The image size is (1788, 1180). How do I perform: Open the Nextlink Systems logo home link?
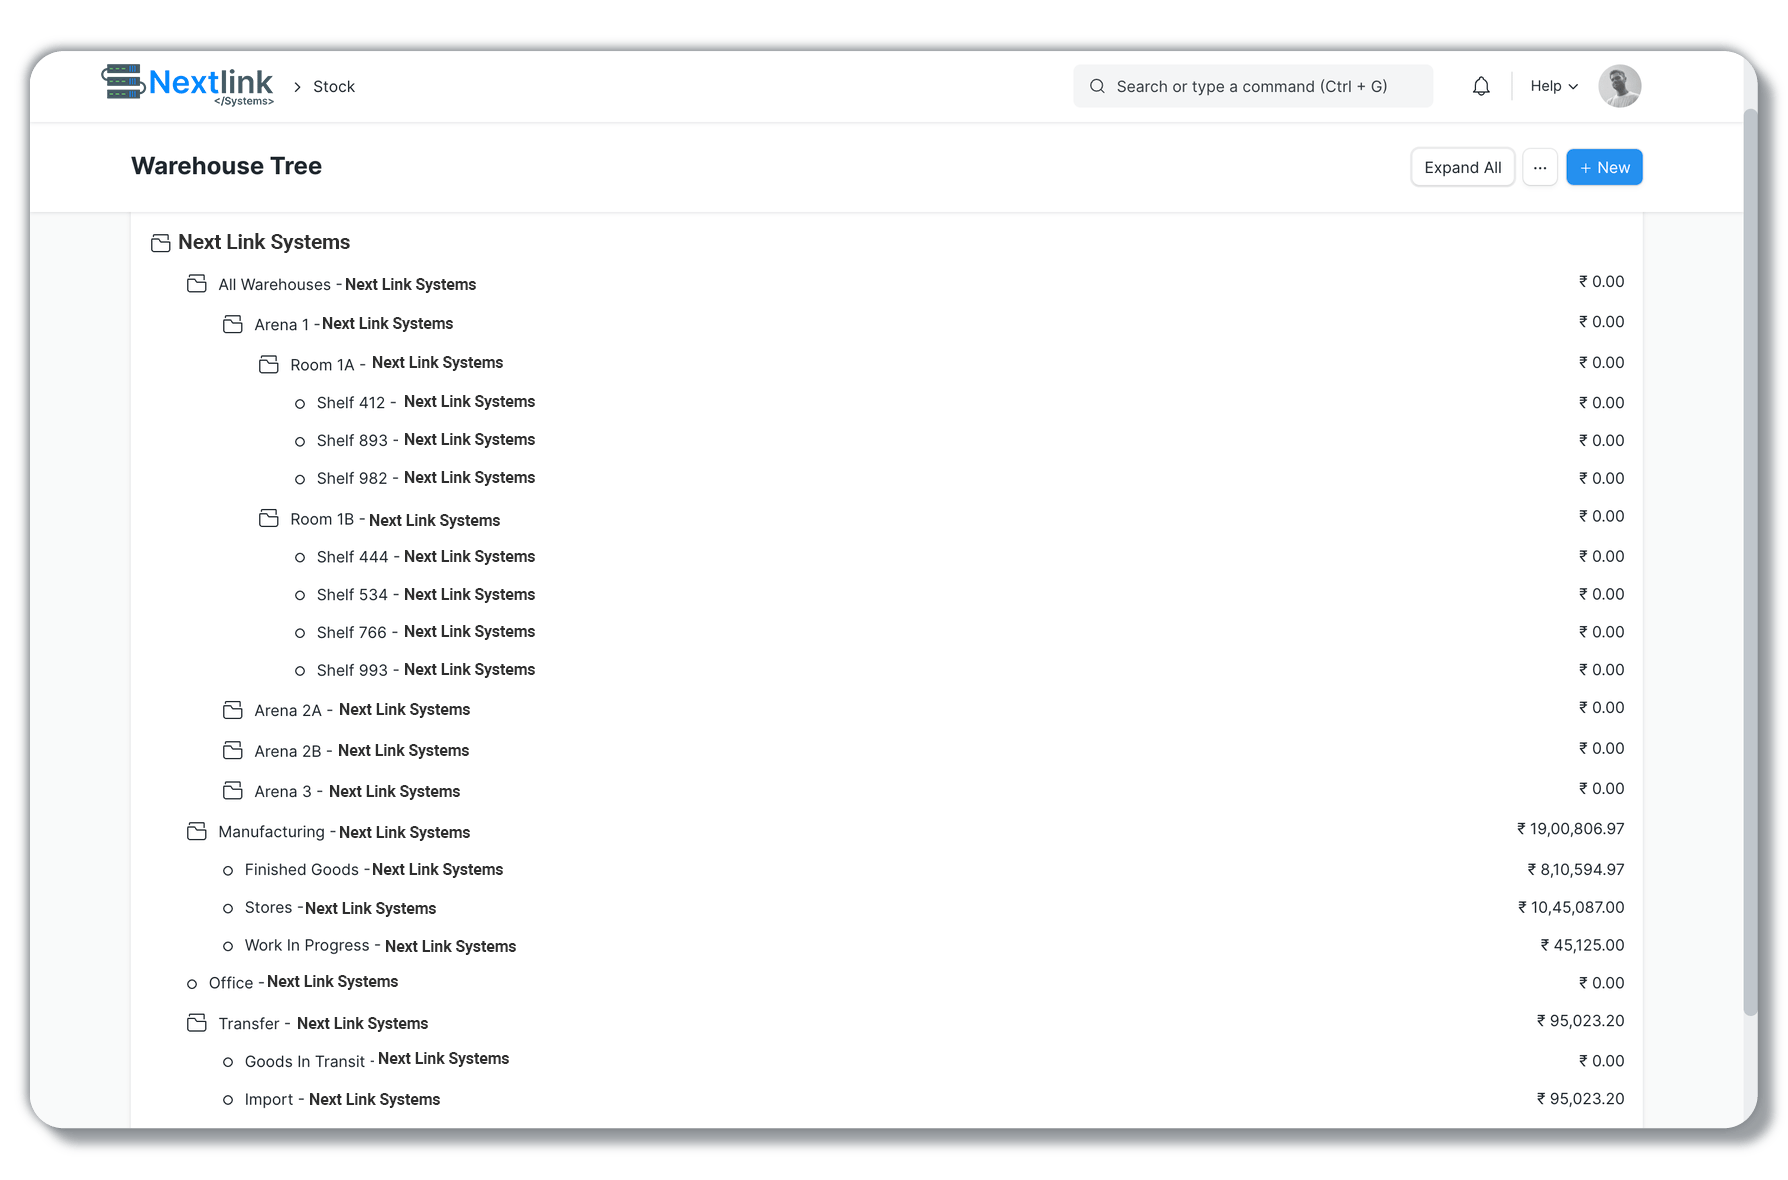(187, 85)
